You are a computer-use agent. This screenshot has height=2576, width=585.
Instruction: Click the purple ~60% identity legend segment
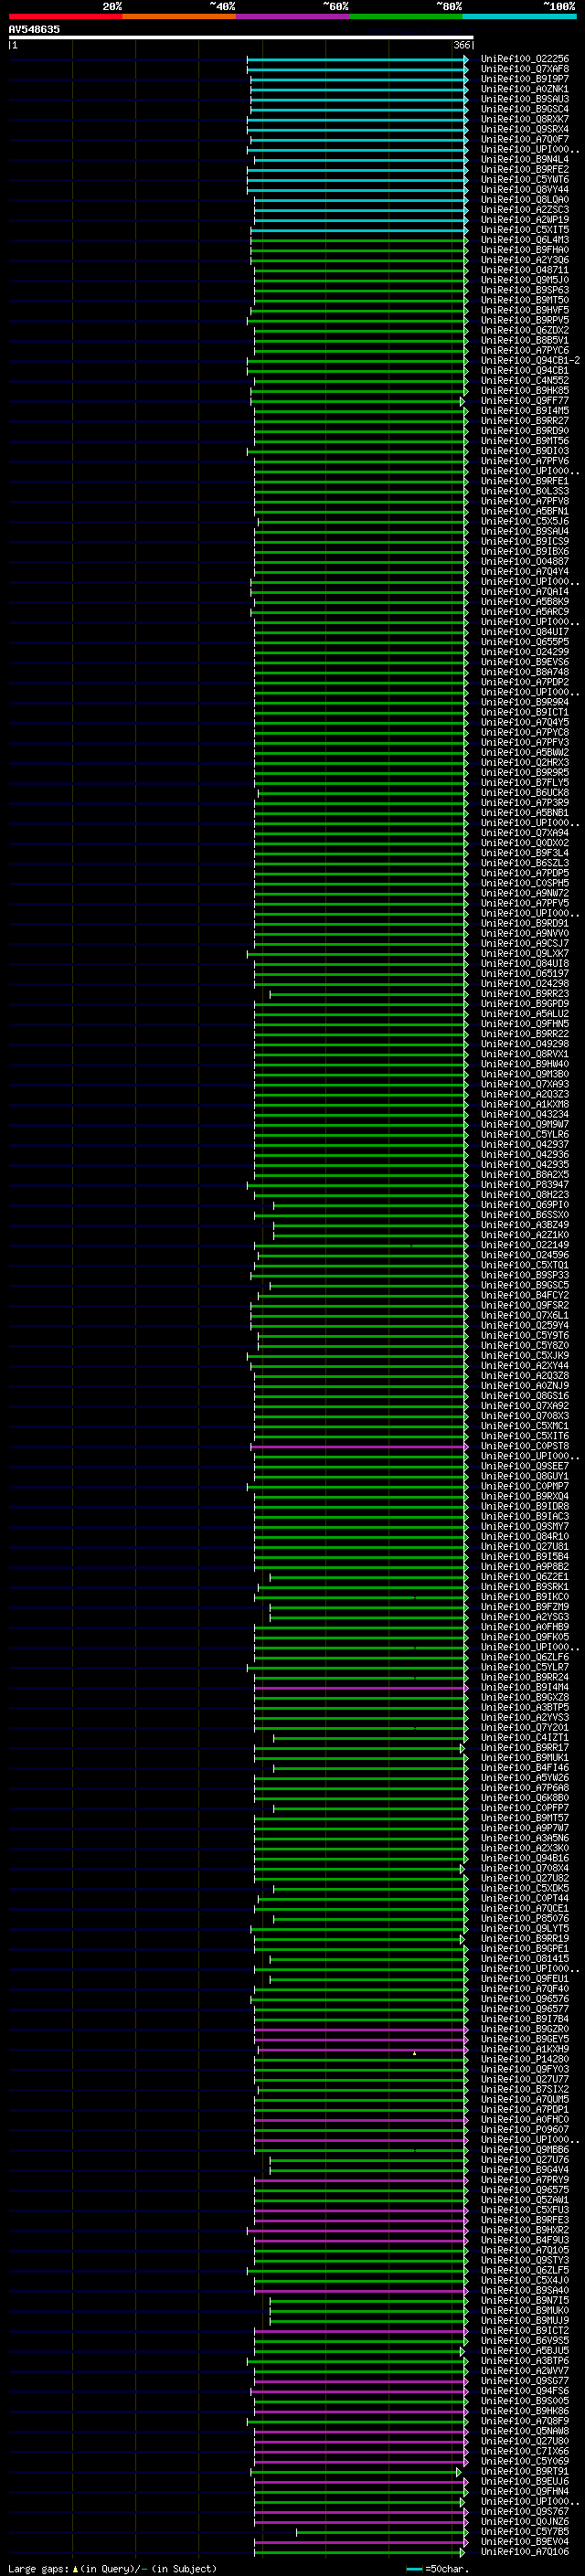click(292, 16)
